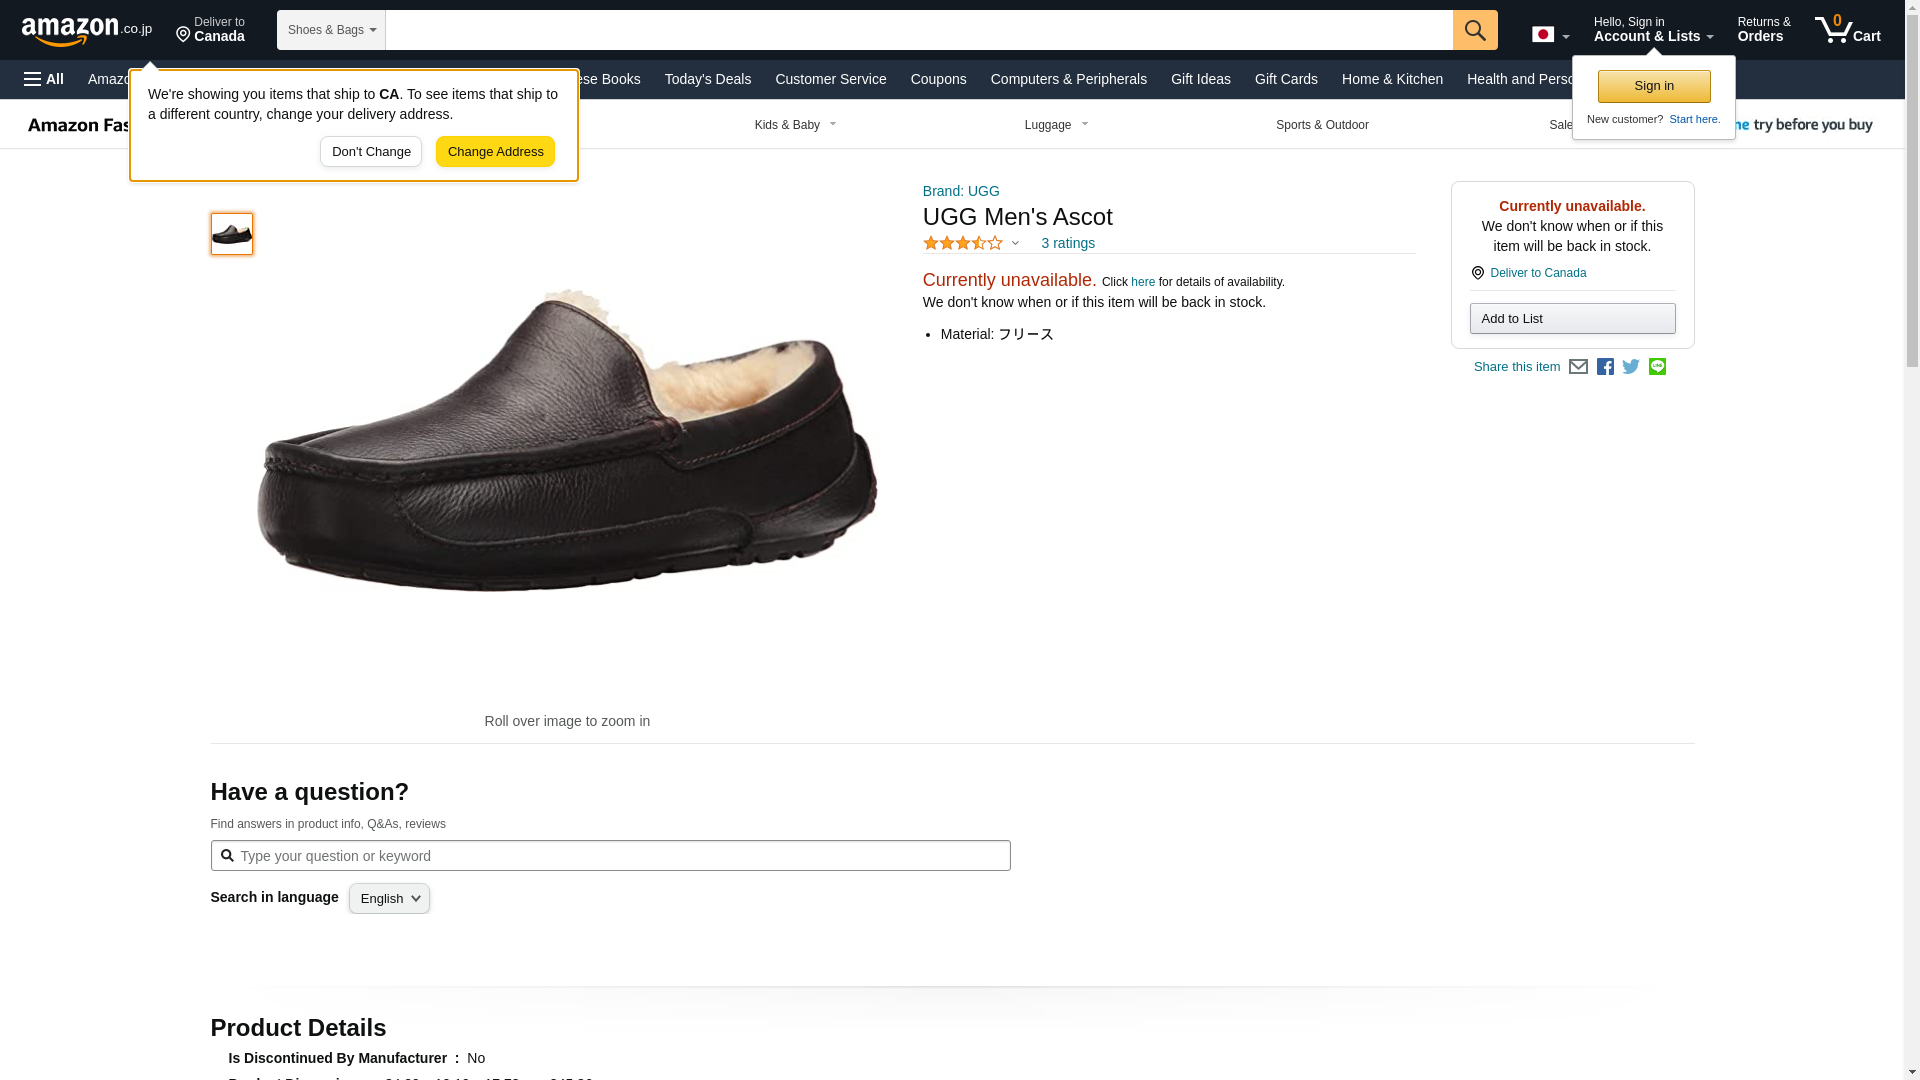This screenshot has height=1080, width=1920.
Task: Share this item via email icon
Action: [x=1578, y=367]
